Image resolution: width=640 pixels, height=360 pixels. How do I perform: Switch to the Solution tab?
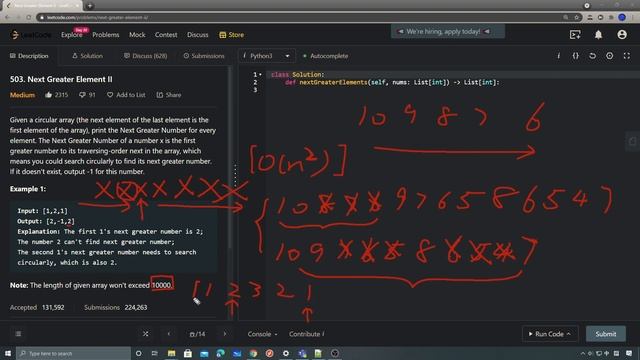[x=87, y=56]
